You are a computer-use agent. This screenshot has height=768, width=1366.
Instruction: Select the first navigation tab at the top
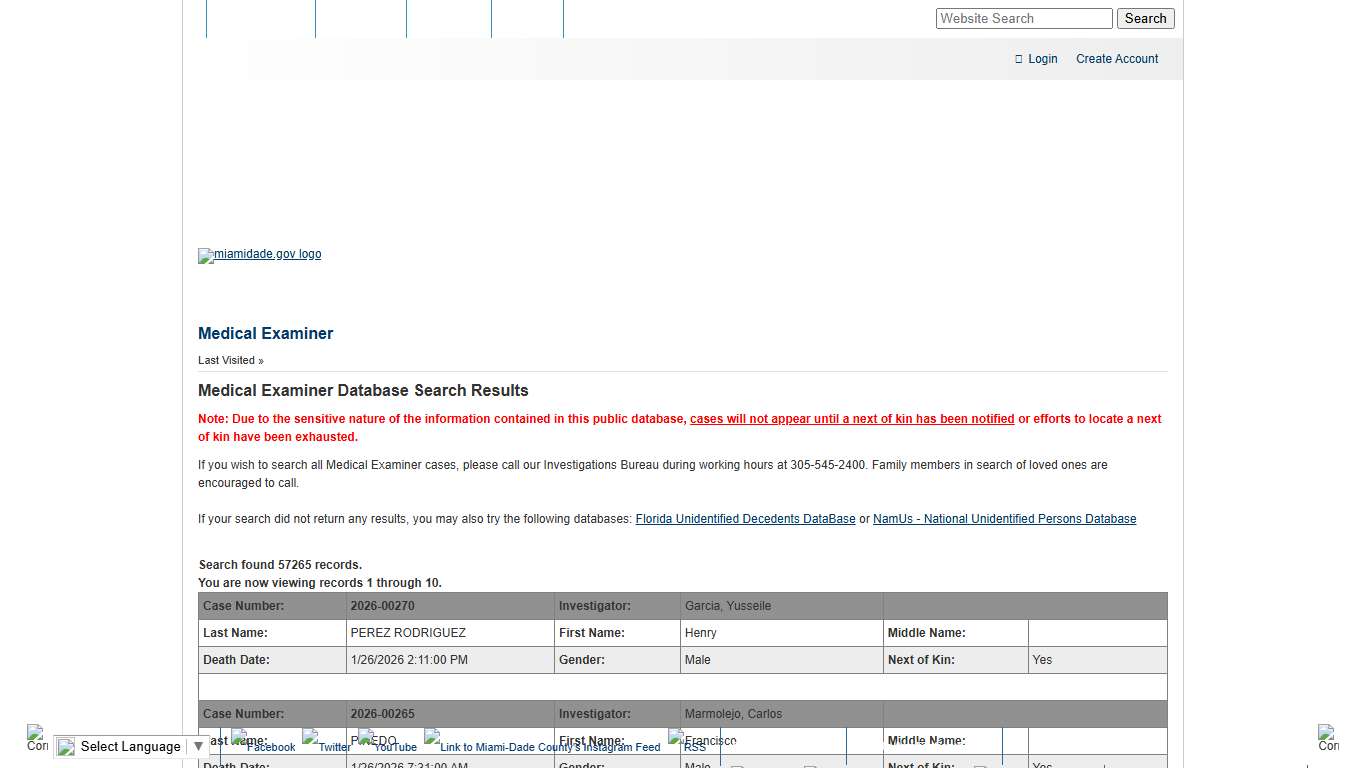click(x=260, y=18)
